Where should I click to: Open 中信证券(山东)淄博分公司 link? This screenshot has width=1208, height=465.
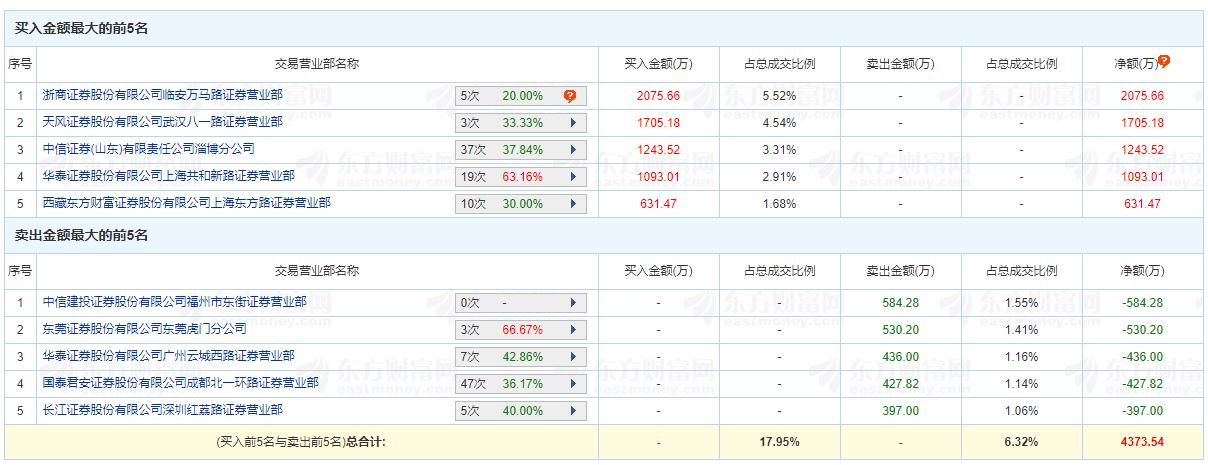149,149
